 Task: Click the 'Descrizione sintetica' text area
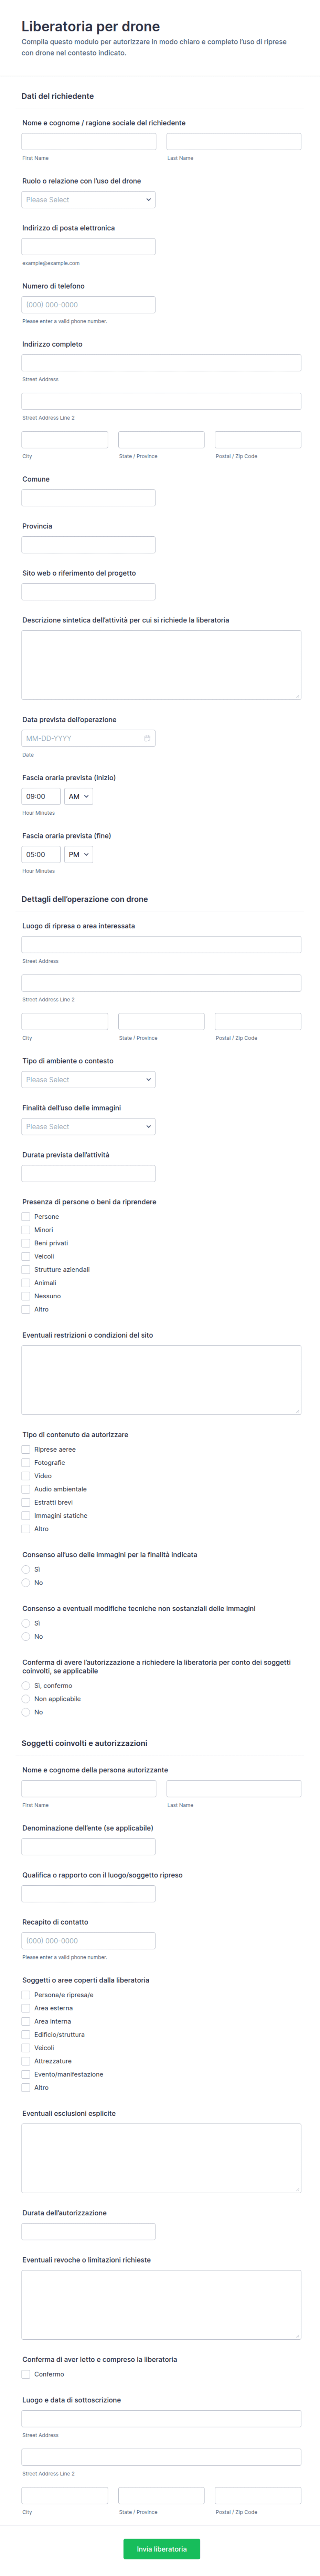point(161,664)
